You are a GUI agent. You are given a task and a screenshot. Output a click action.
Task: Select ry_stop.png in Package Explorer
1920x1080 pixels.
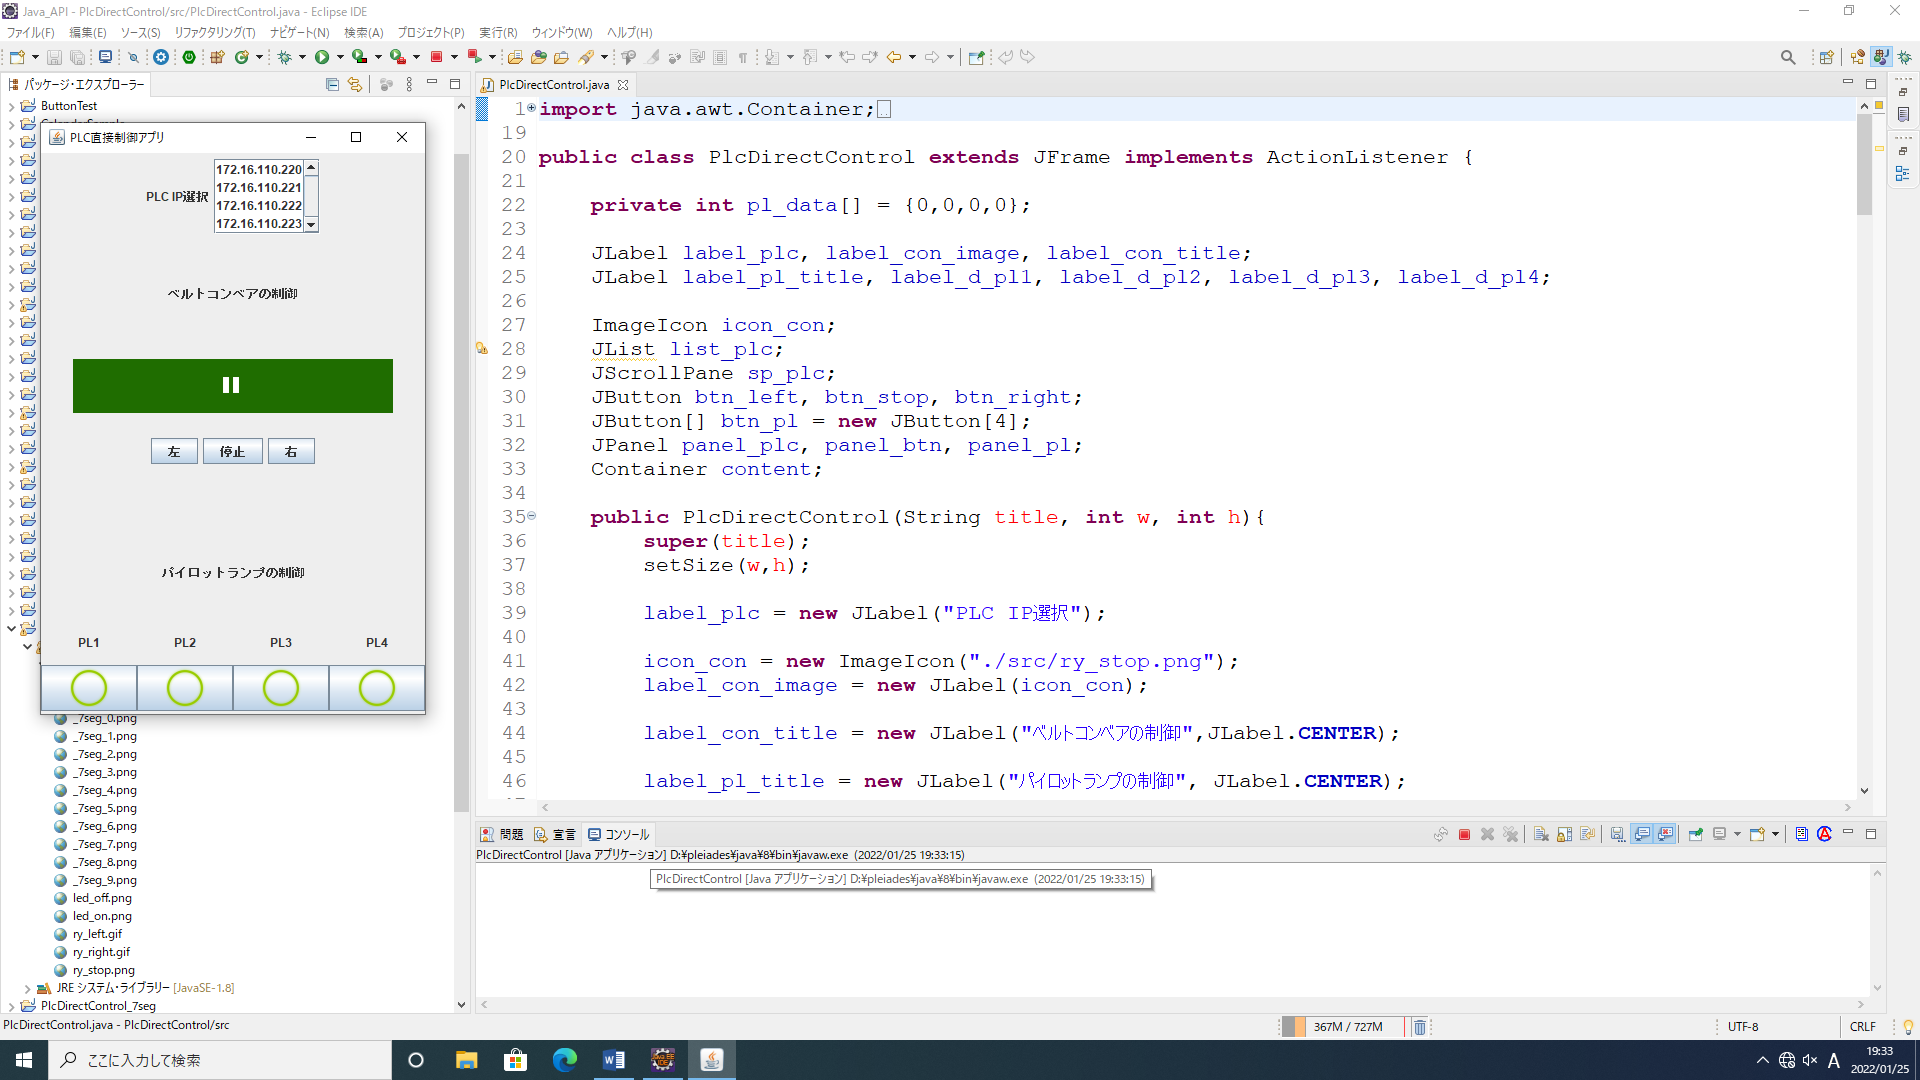point(101,969)
